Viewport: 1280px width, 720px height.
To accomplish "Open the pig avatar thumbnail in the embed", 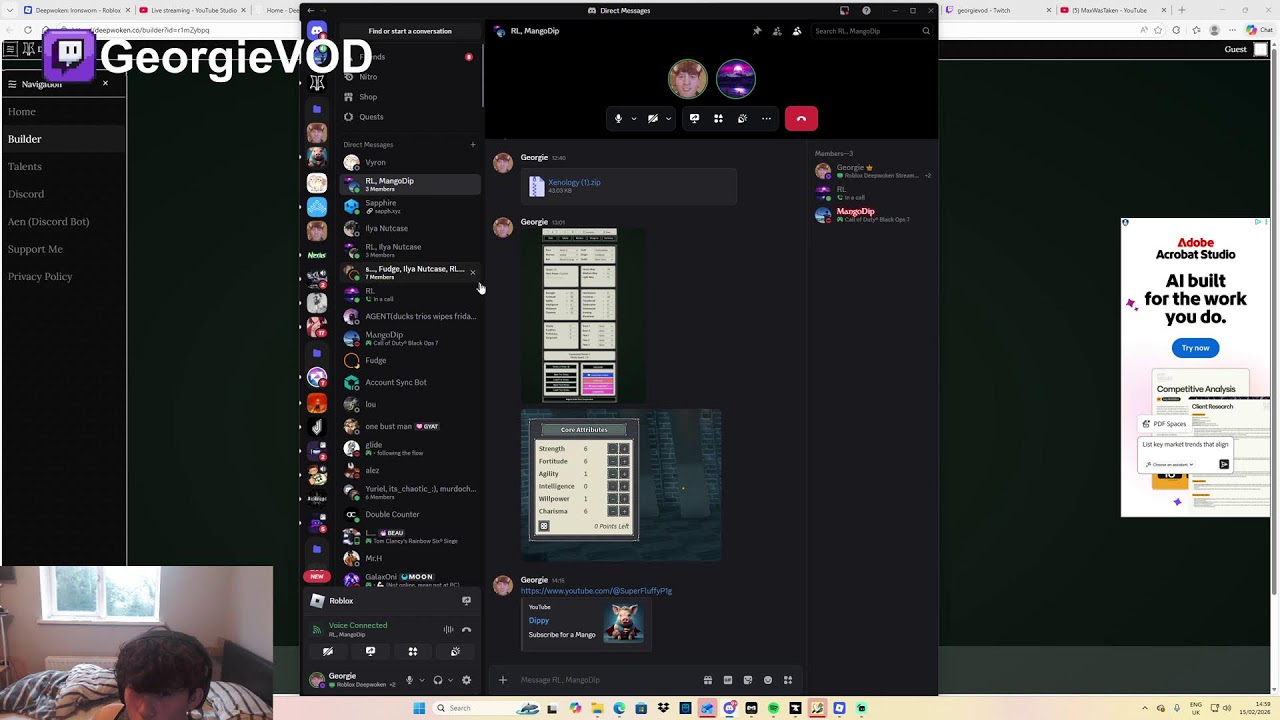I will click(x=623, y=622).
